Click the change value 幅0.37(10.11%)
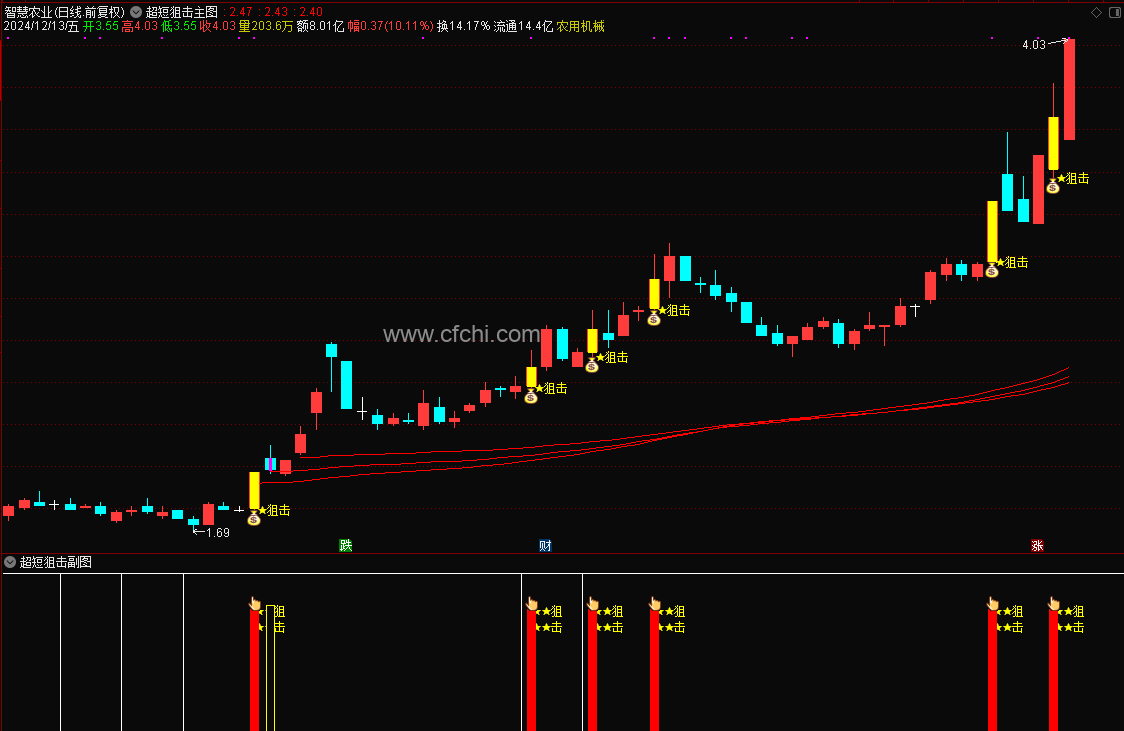Screen dimensions: 1124x731 click(x=391, y=27)
